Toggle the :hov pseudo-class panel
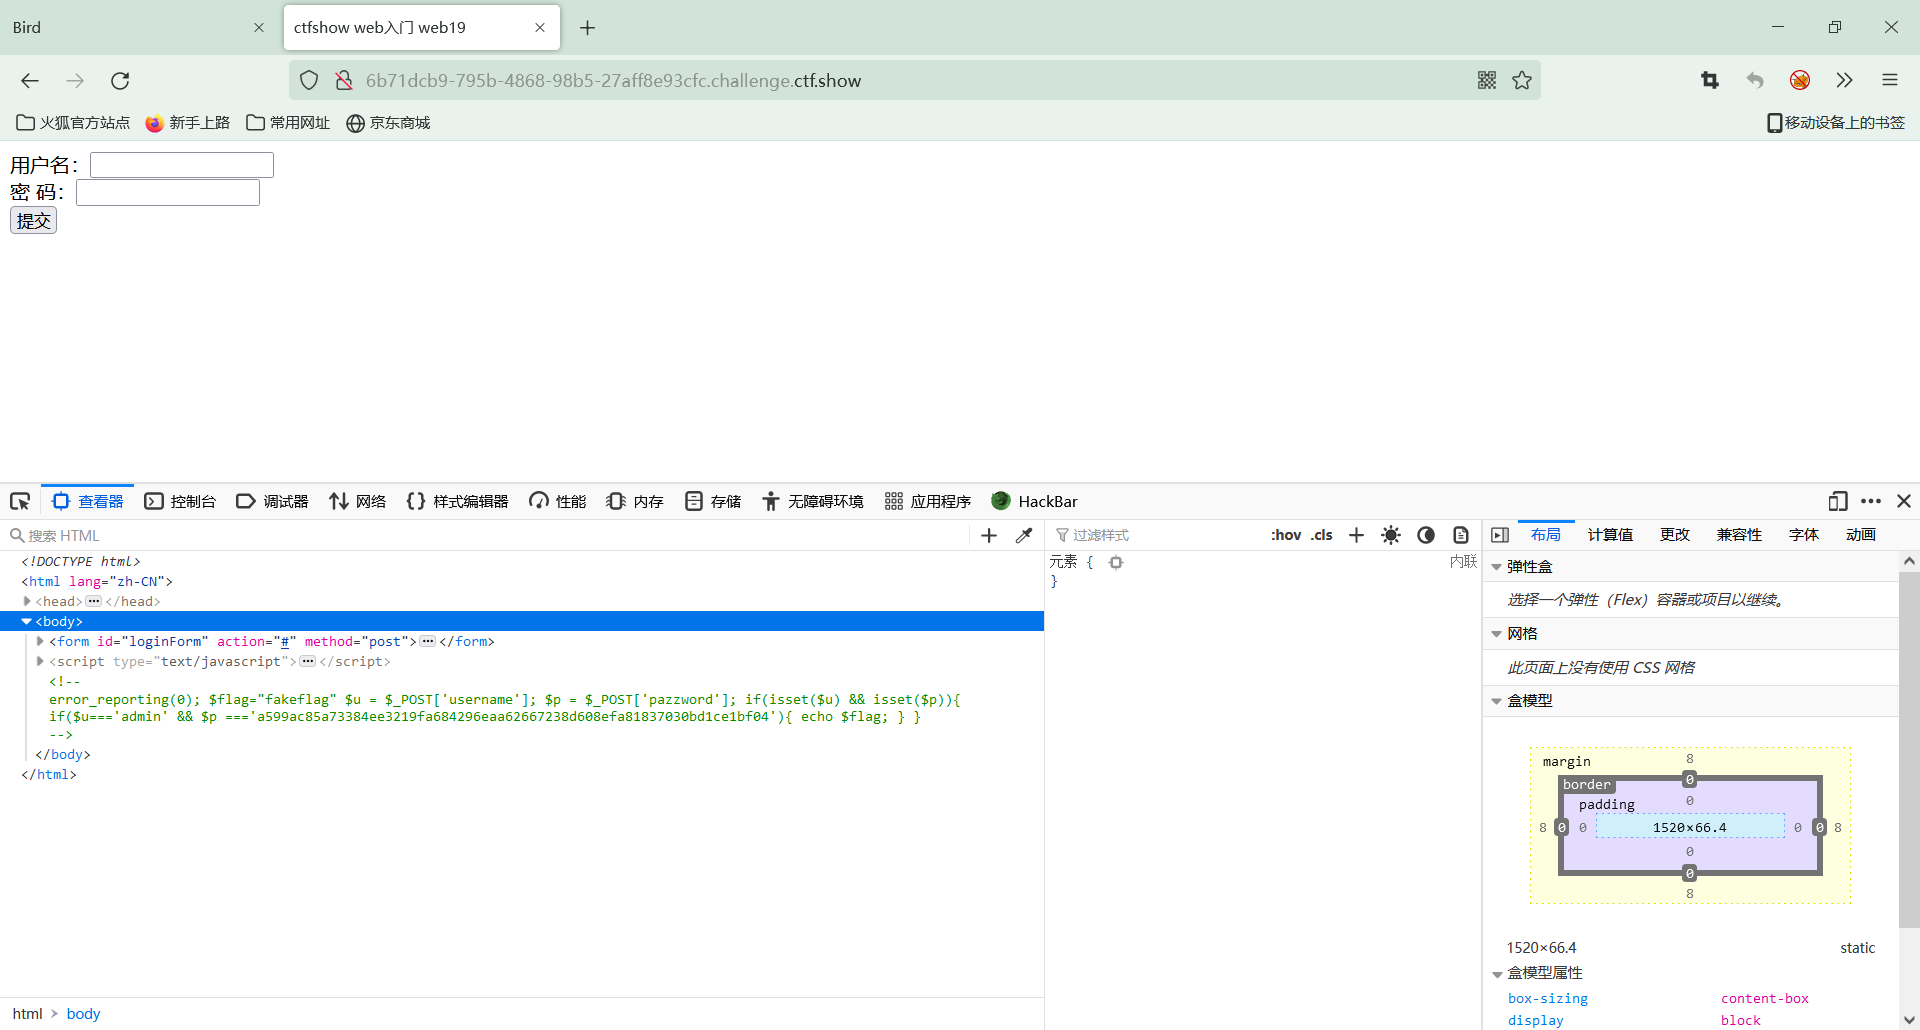 click(x=1286, y=535)
